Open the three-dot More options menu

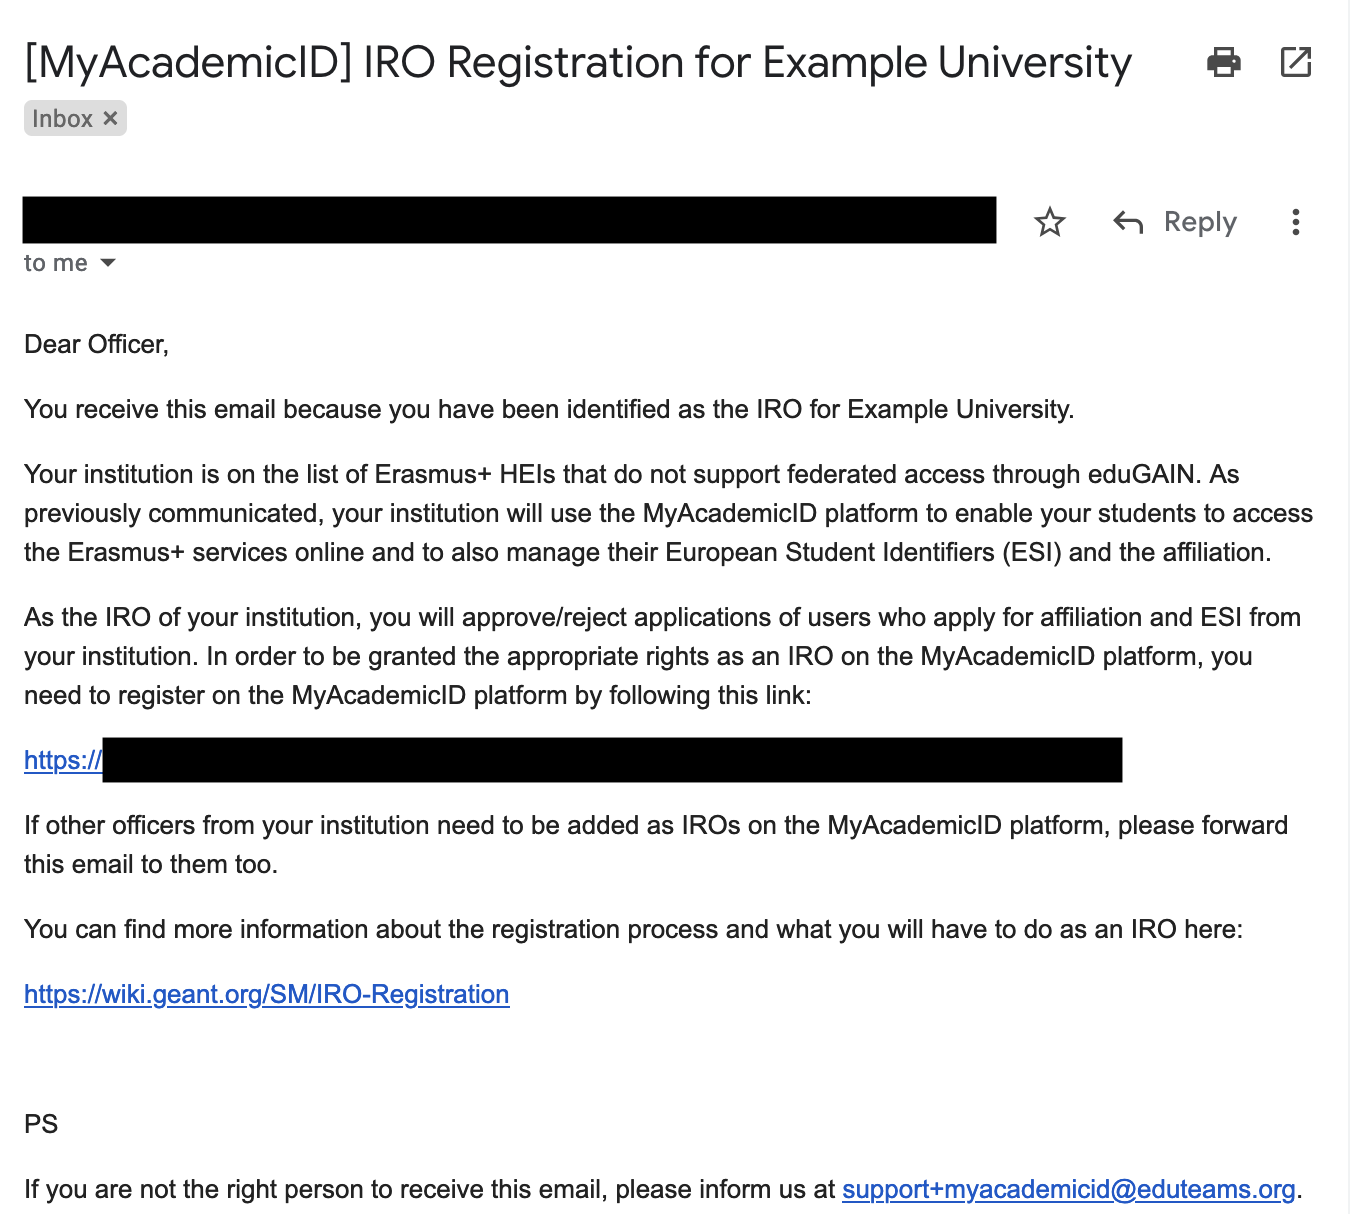pos(1295,221)
